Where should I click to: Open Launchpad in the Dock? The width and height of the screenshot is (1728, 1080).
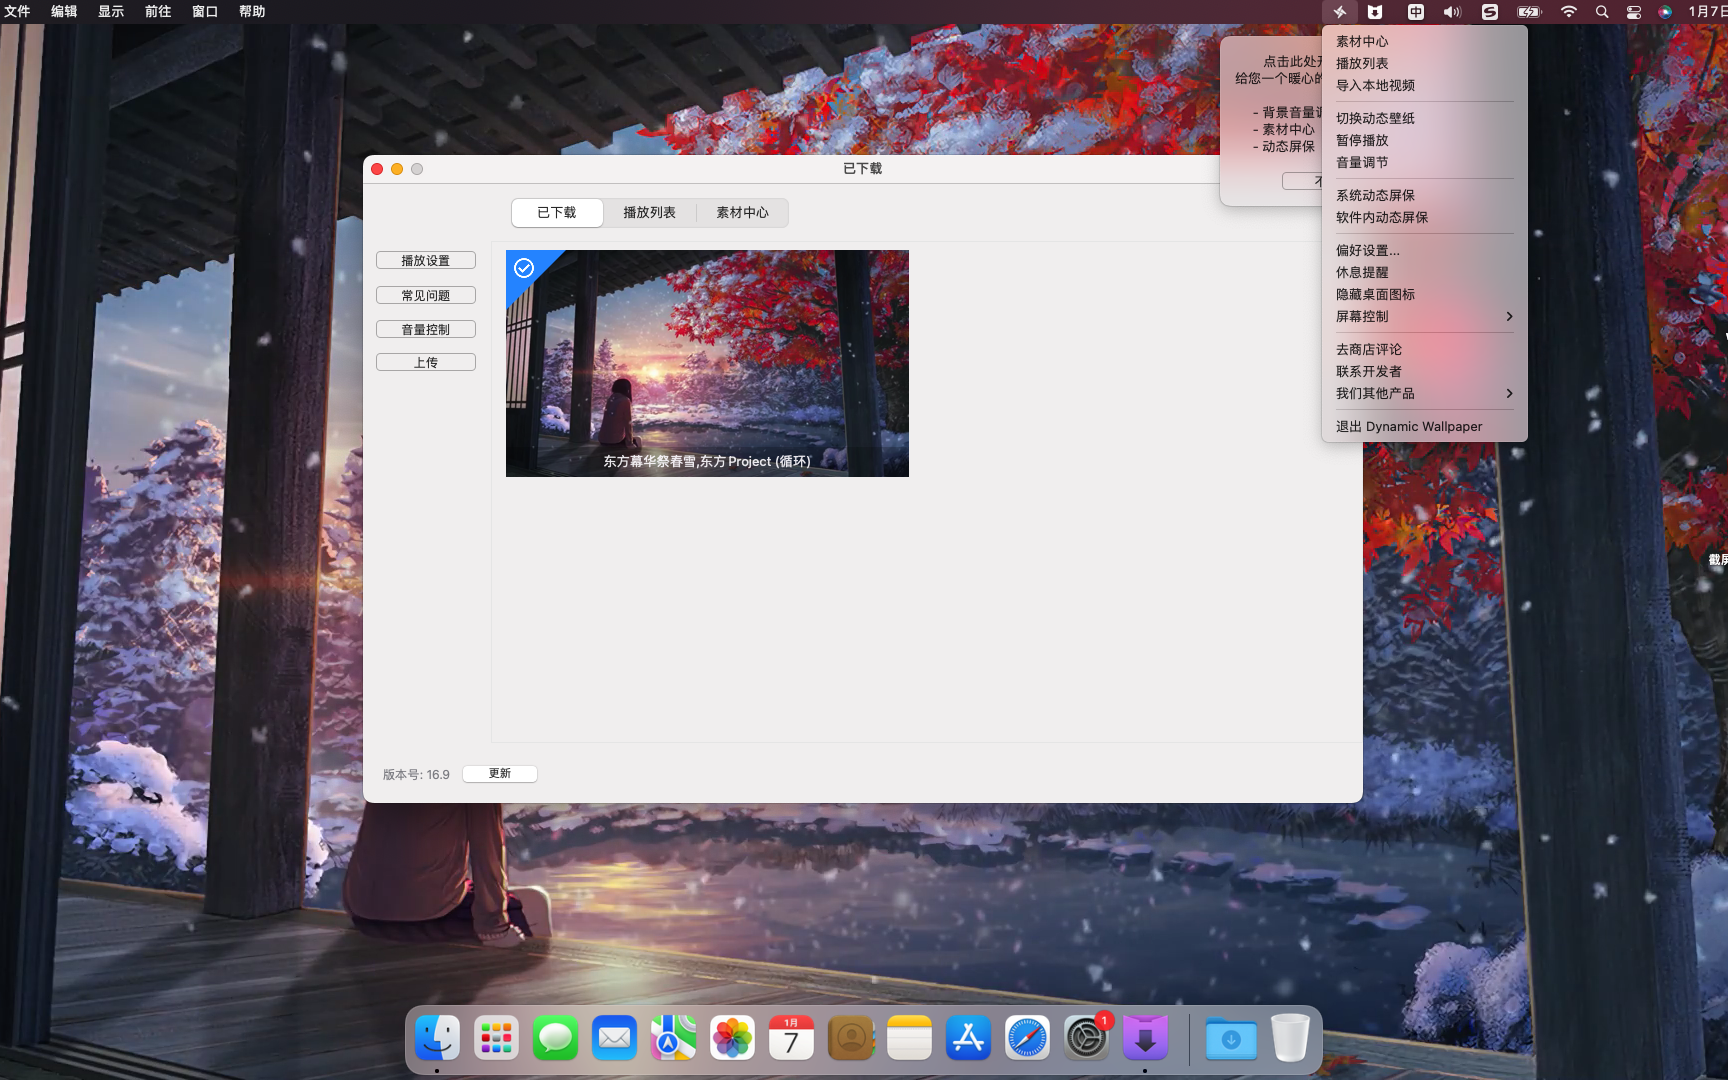point(497,1038)
